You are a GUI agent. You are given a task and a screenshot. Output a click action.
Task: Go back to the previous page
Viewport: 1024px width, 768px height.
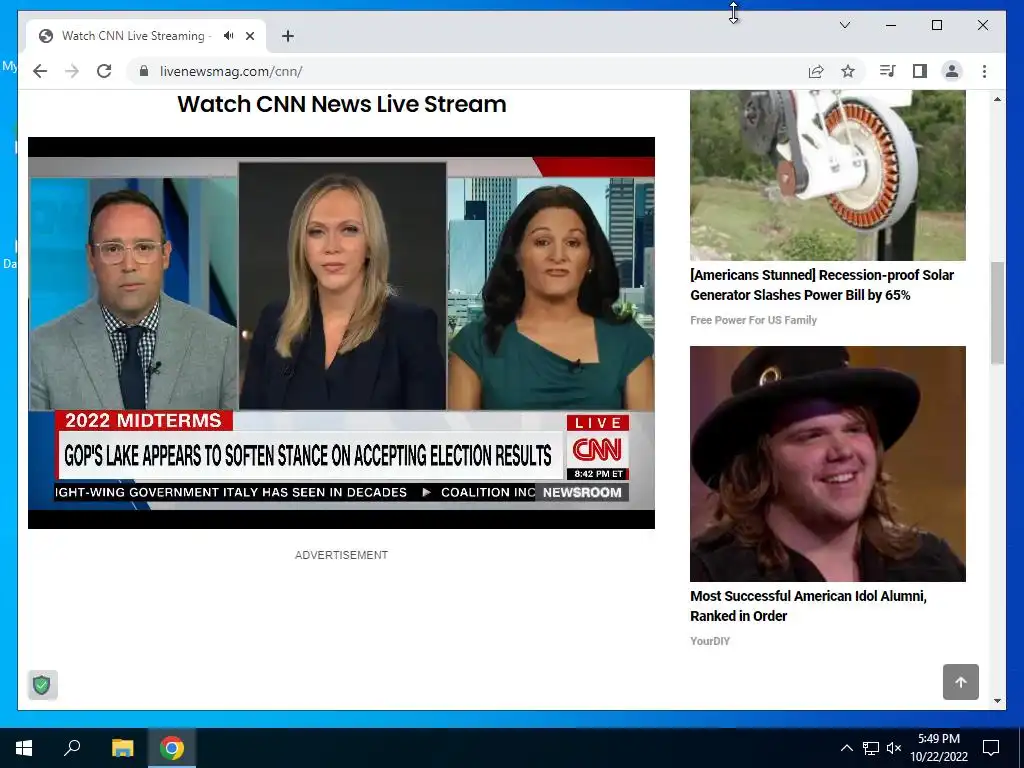40,71
